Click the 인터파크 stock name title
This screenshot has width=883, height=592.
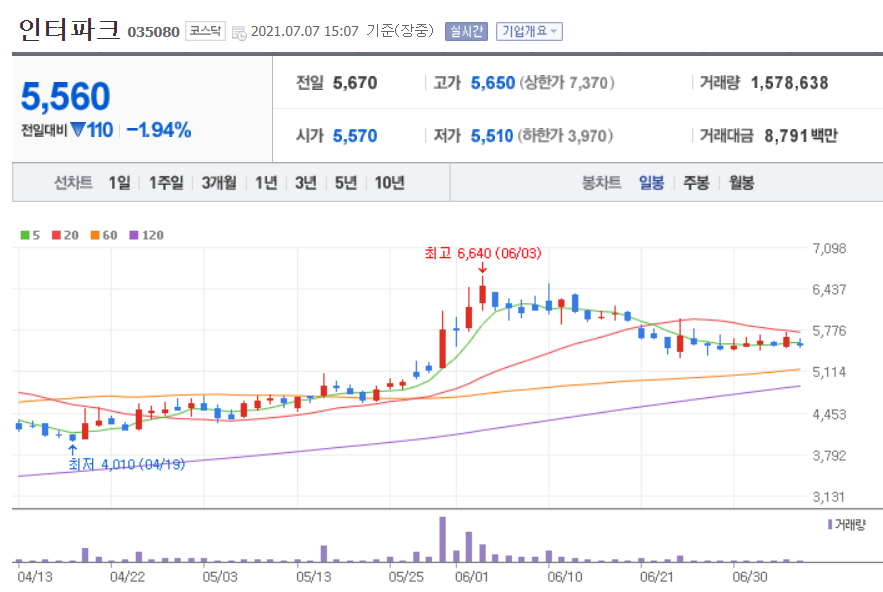click(x=69, y=29)
